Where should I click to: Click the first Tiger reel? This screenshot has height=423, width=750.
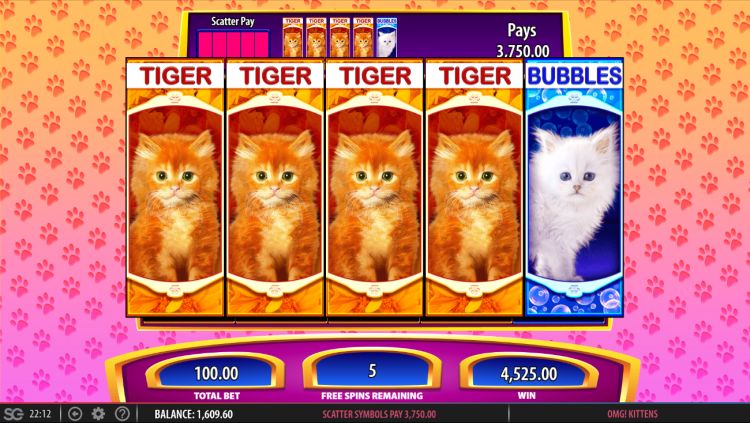coord(175,188)
